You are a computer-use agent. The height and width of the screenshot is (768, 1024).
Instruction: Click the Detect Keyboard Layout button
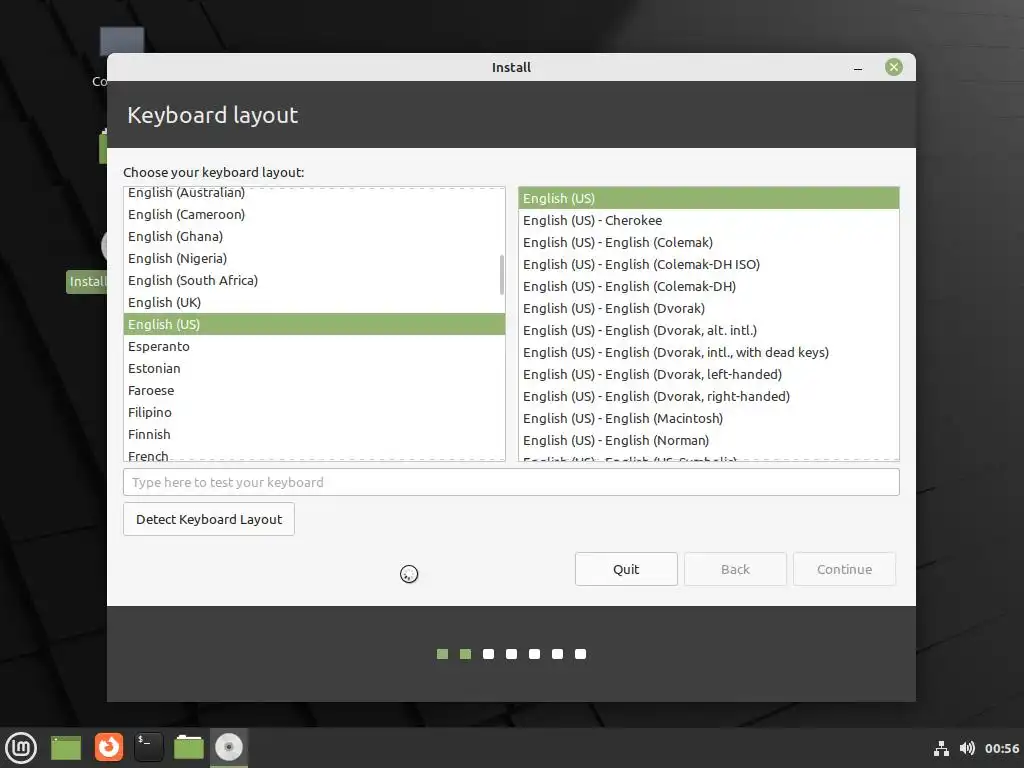point(209,519)
